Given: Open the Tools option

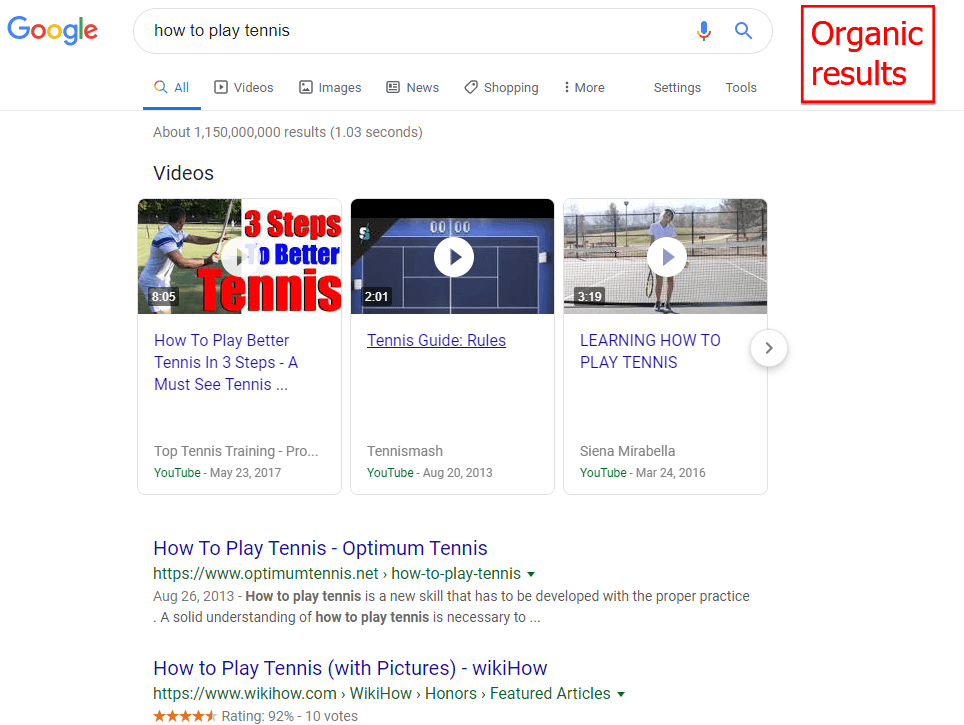Looking at the screenshot, I should tap(741, 87).
